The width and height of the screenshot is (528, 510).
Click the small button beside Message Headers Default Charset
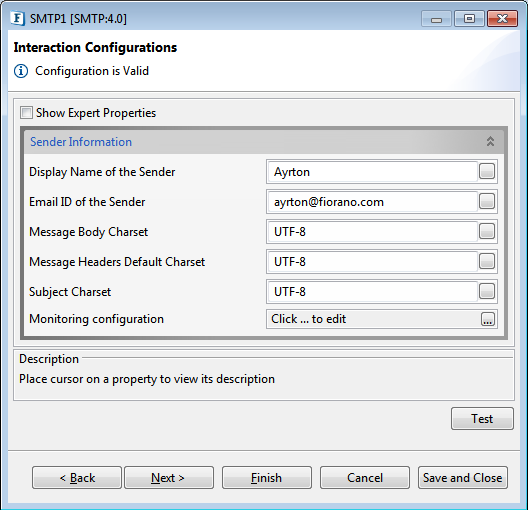click(x=487, y=261)
